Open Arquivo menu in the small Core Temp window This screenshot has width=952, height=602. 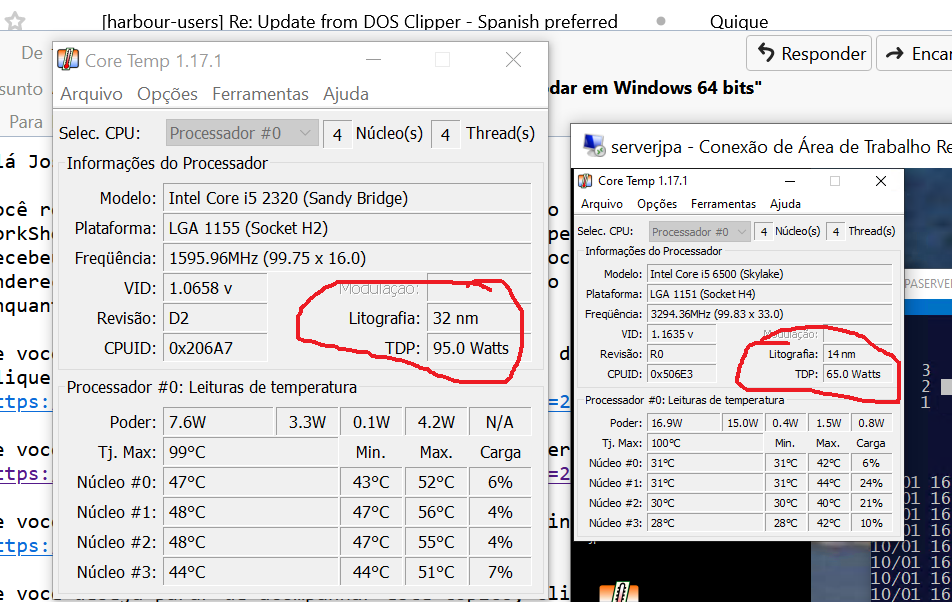[602, 204]
